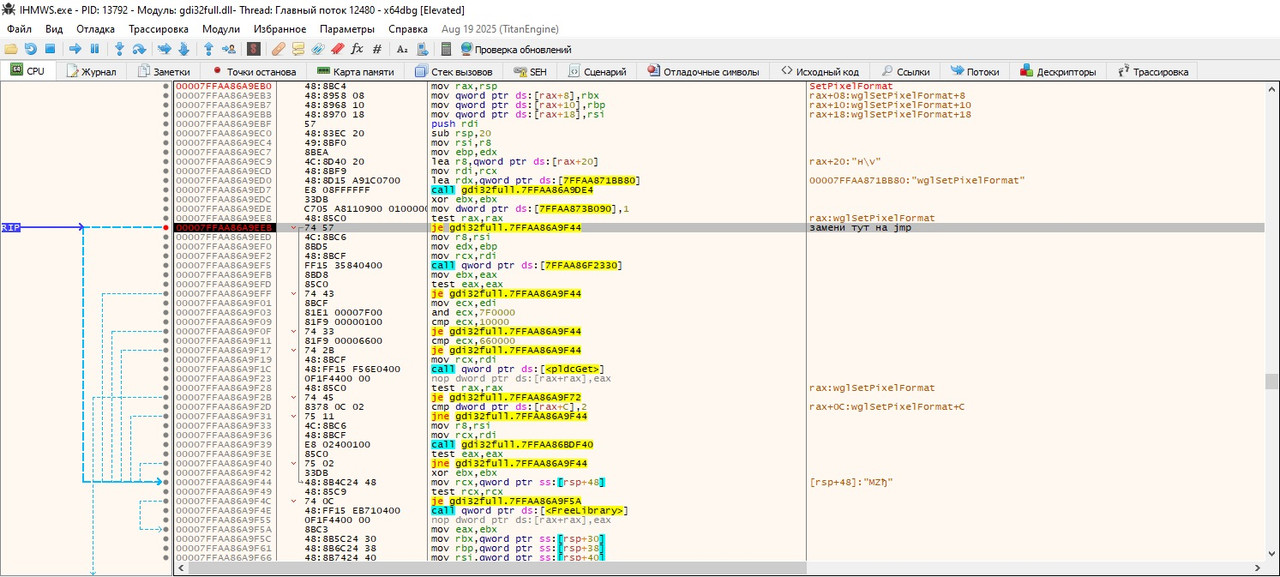Open Functions list with fx icon
Image resolution: width=1280 pixels, height=577 pixels.
tap(357, 49)
